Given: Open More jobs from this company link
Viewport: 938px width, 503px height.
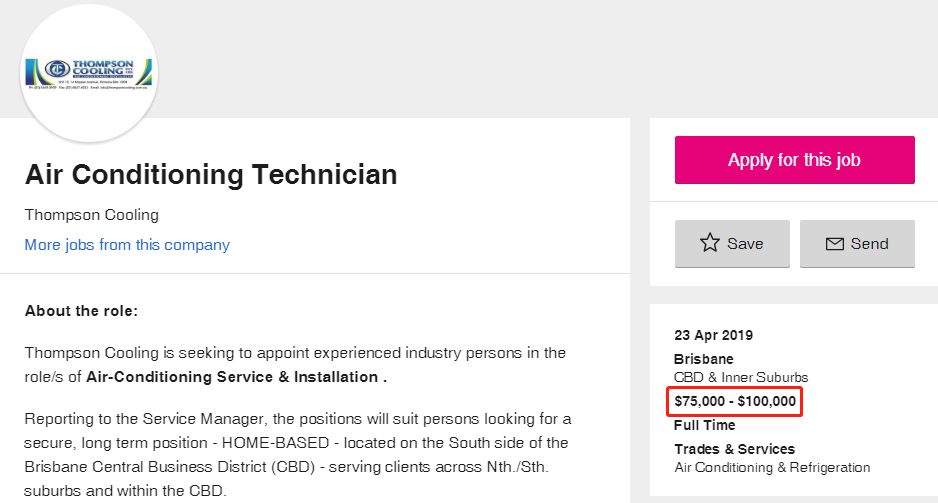Looking at the screenshot, I should point(127,245).
